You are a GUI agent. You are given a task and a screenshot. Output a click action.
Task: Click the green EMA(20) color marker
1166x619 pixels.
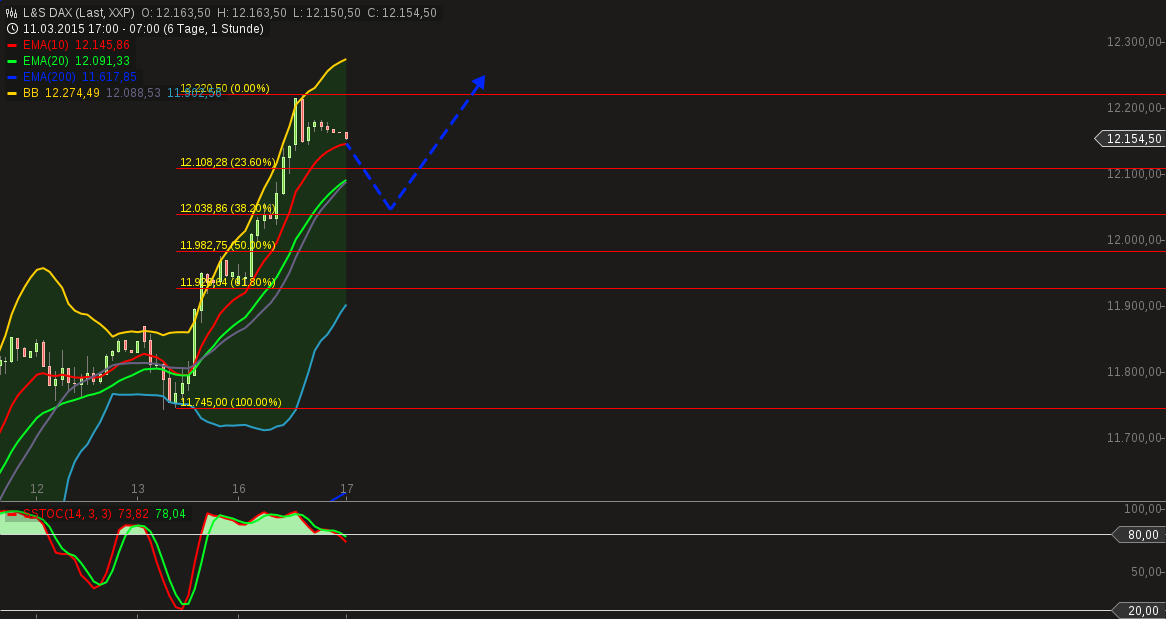[x=12, y=61]
